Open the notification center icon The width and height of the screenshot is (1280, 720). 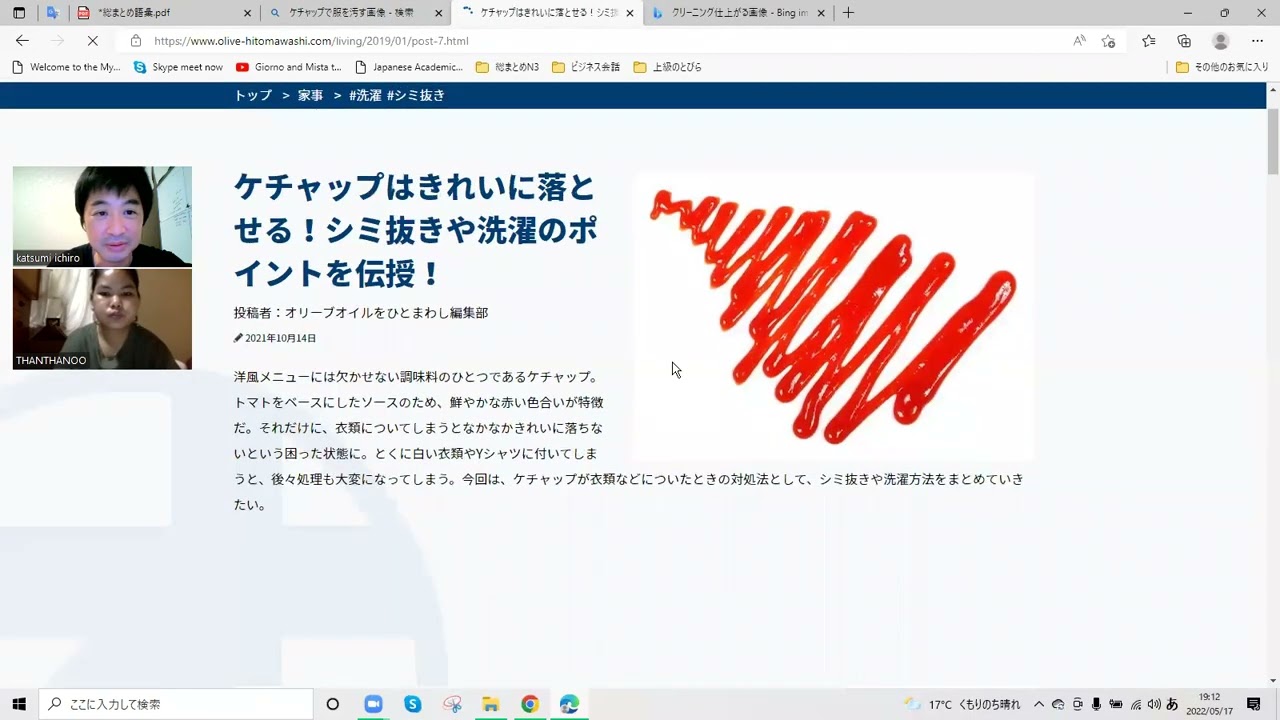pyautogui.click(x=1254, y=704)
